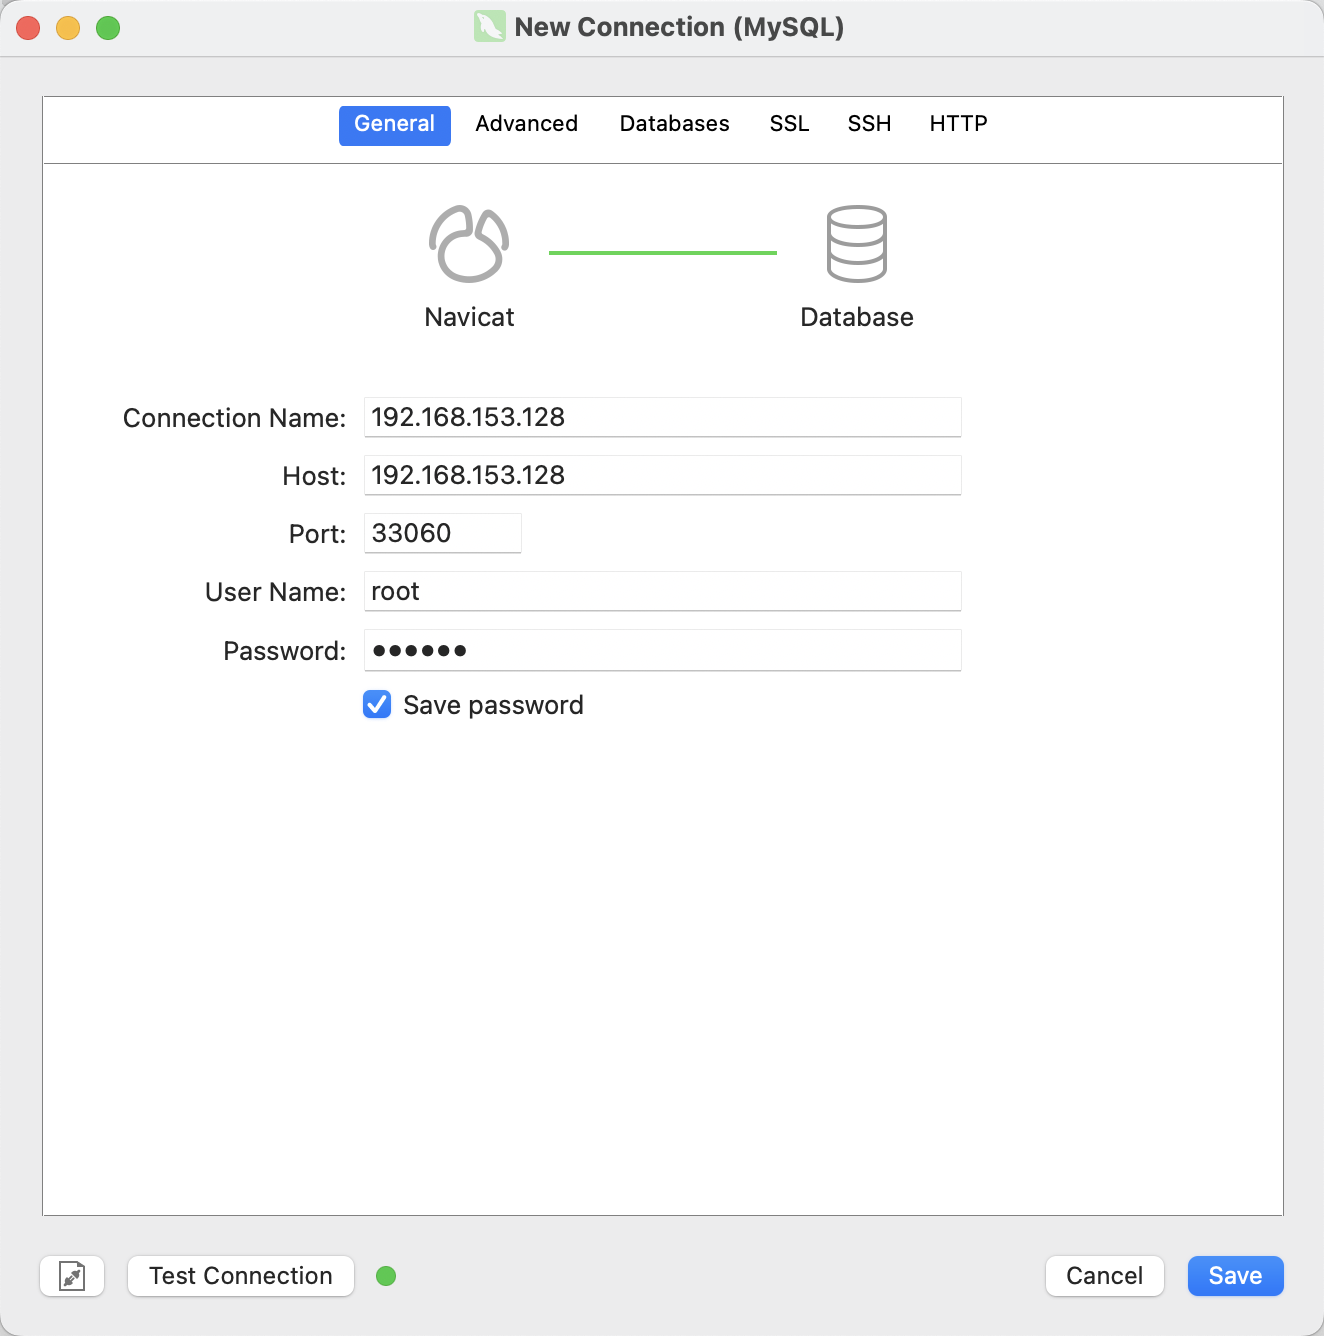
Task: Open the HTTP tab
Action: (958, 124)
